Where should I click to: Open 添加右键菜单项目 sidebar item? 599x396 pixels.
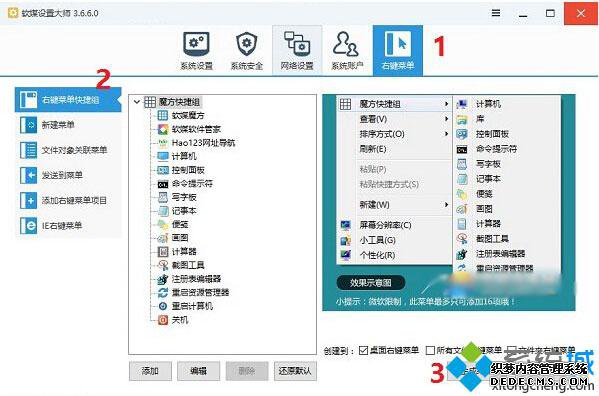pos(68,200)
